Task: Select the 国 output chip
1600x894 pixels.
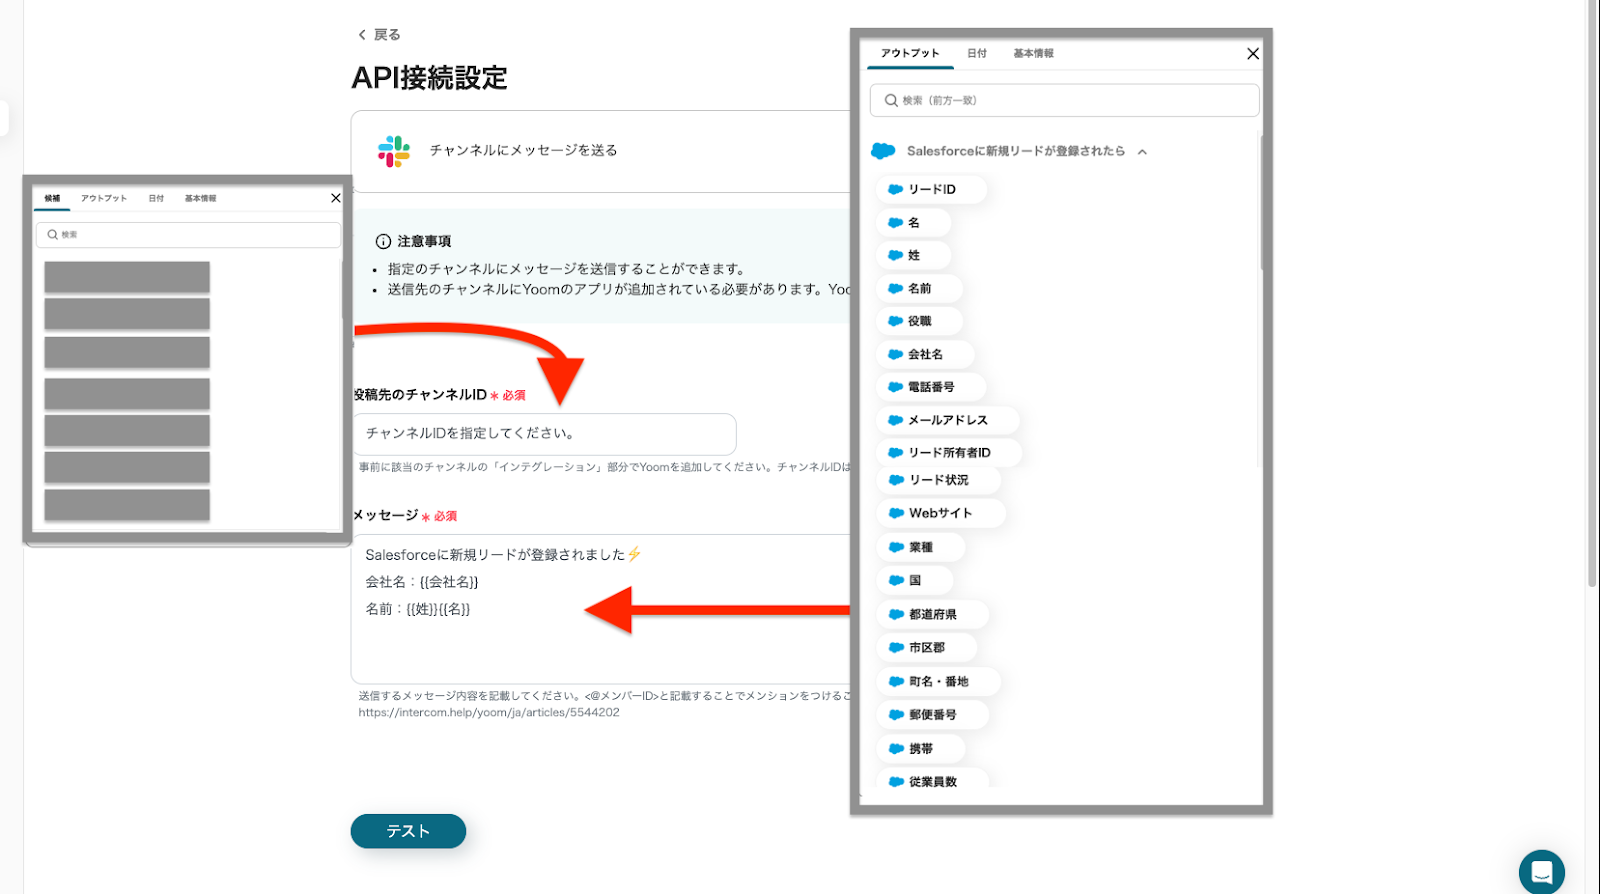Action: click(914, 580)
